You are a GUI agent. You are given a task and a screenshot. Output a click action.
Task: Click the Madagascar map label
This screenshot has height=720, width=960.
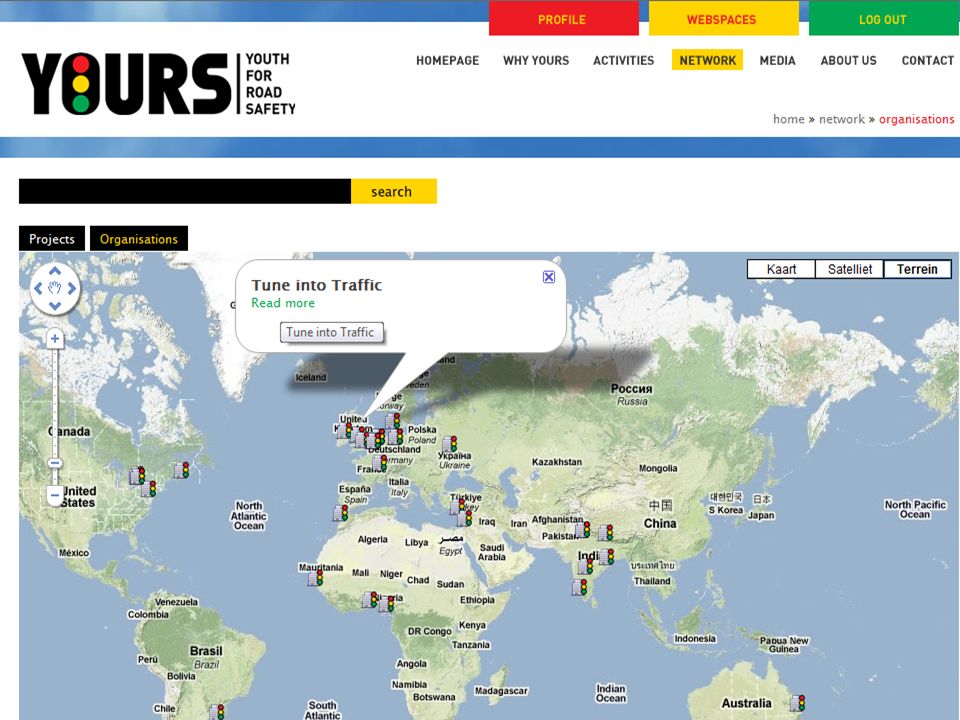pos(501,691)
